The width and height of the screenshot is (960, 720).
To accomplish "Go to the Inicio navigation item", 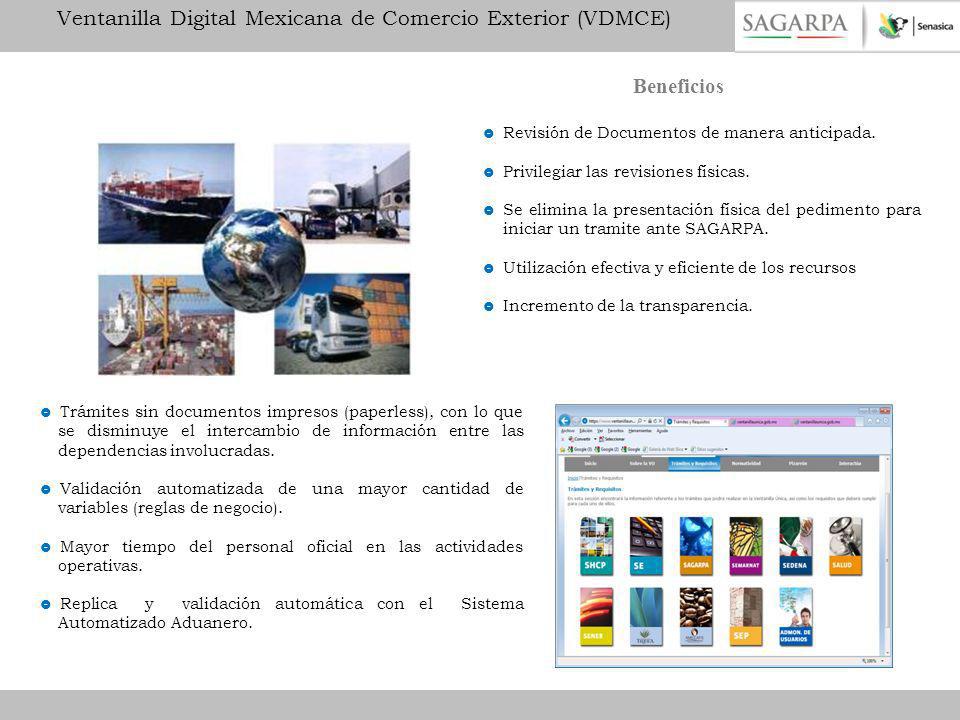I will click(590, 463).
